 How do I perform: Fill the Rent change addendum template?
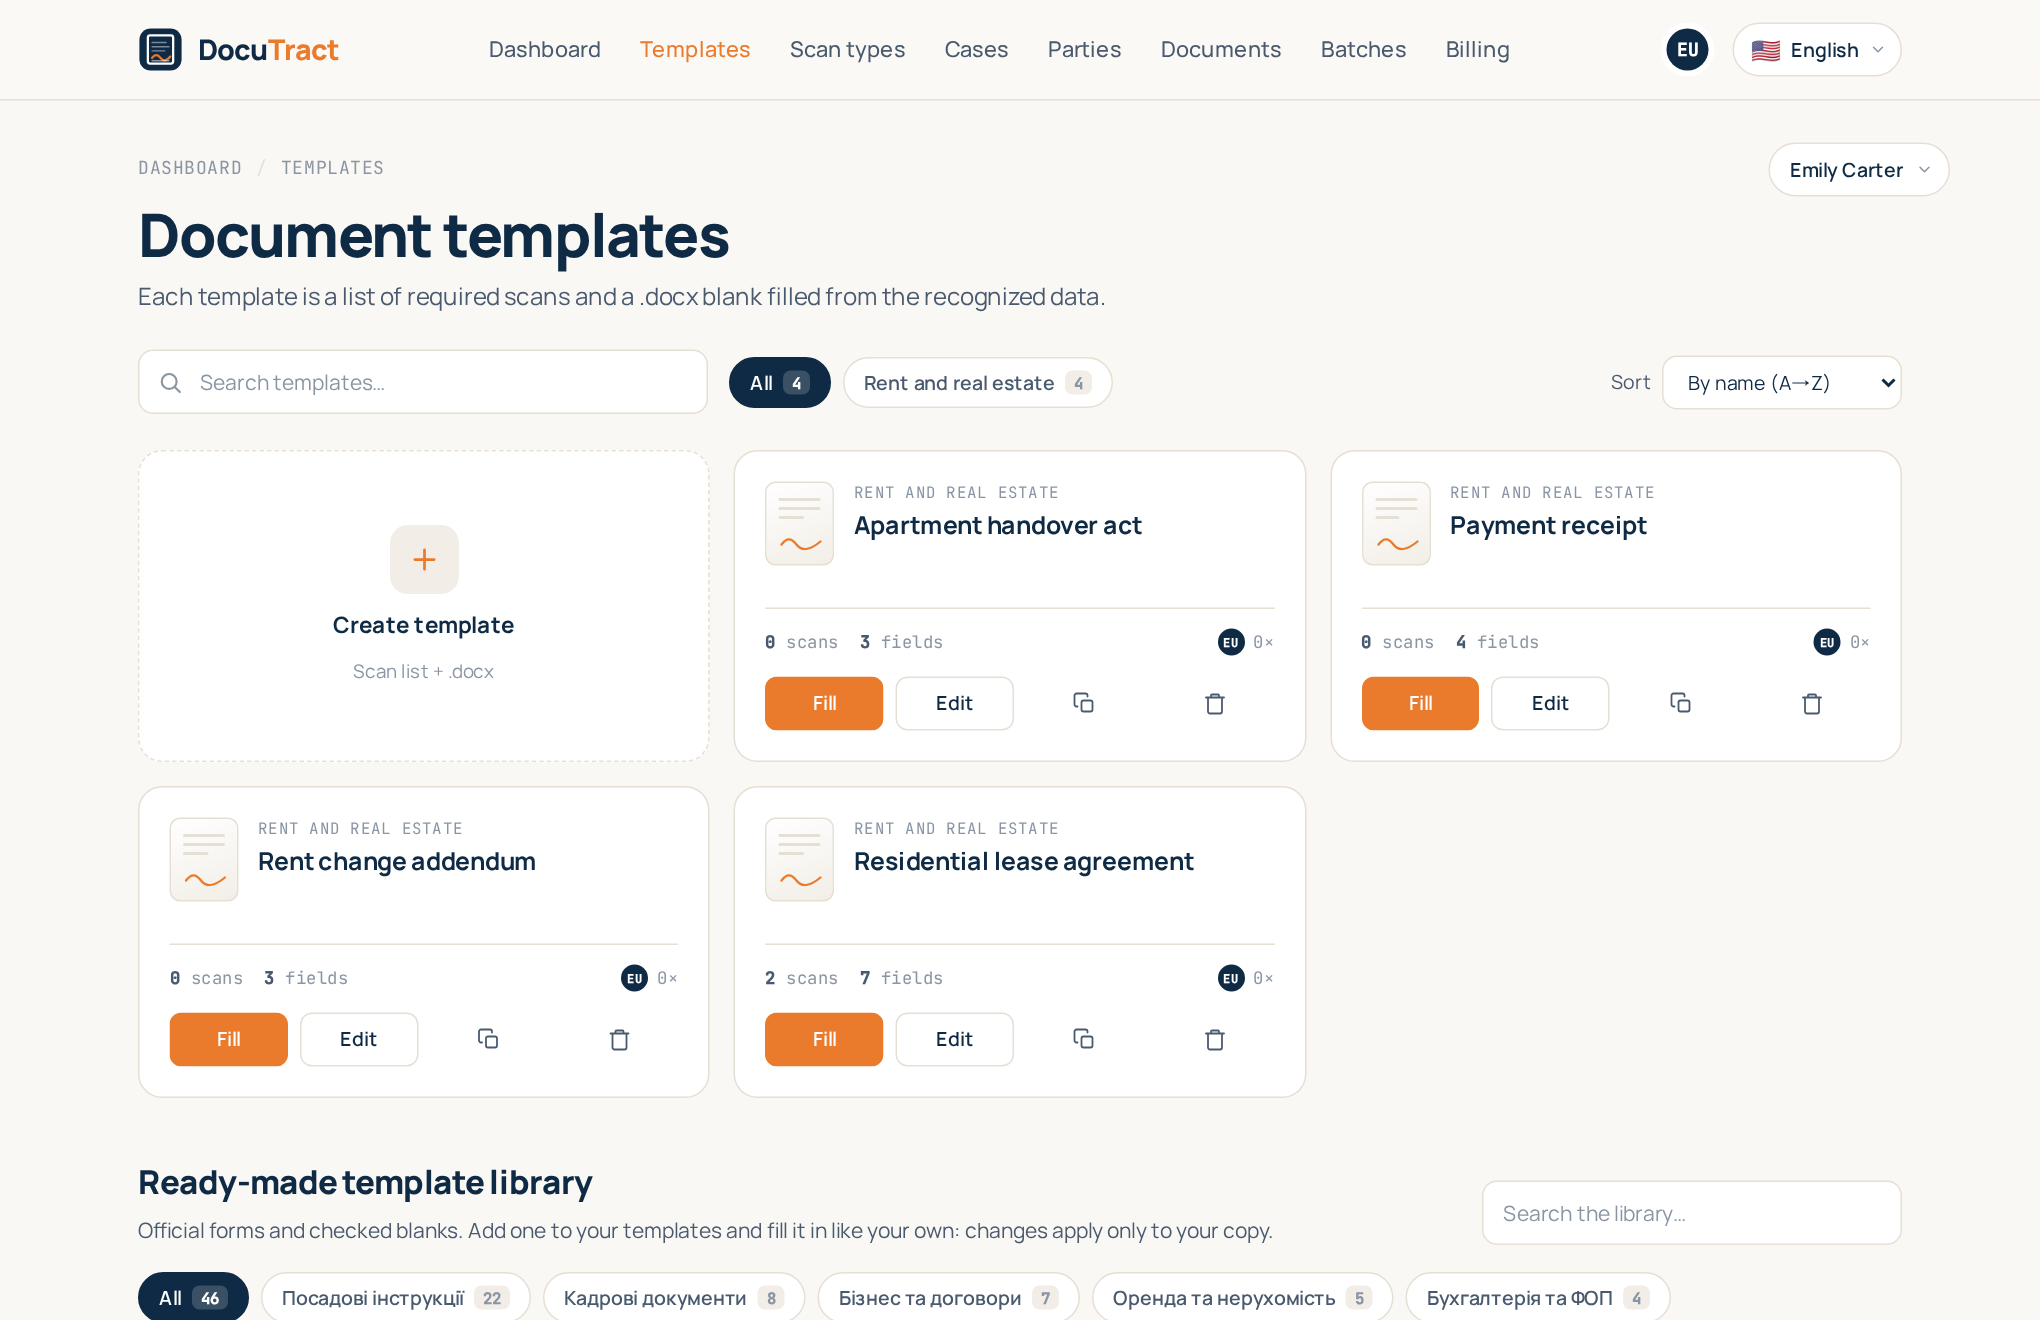click(x=229, y=1039)
